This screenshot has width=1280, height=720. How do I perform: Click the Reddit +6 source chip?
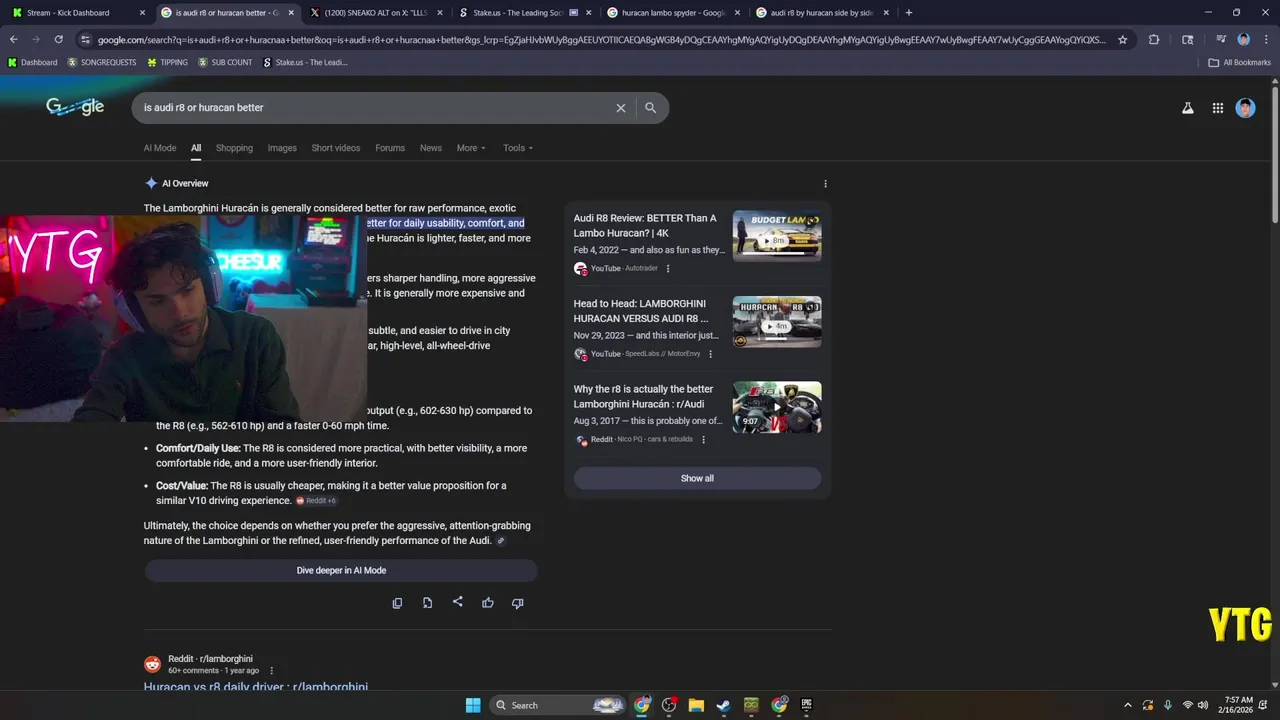(316, 501)
